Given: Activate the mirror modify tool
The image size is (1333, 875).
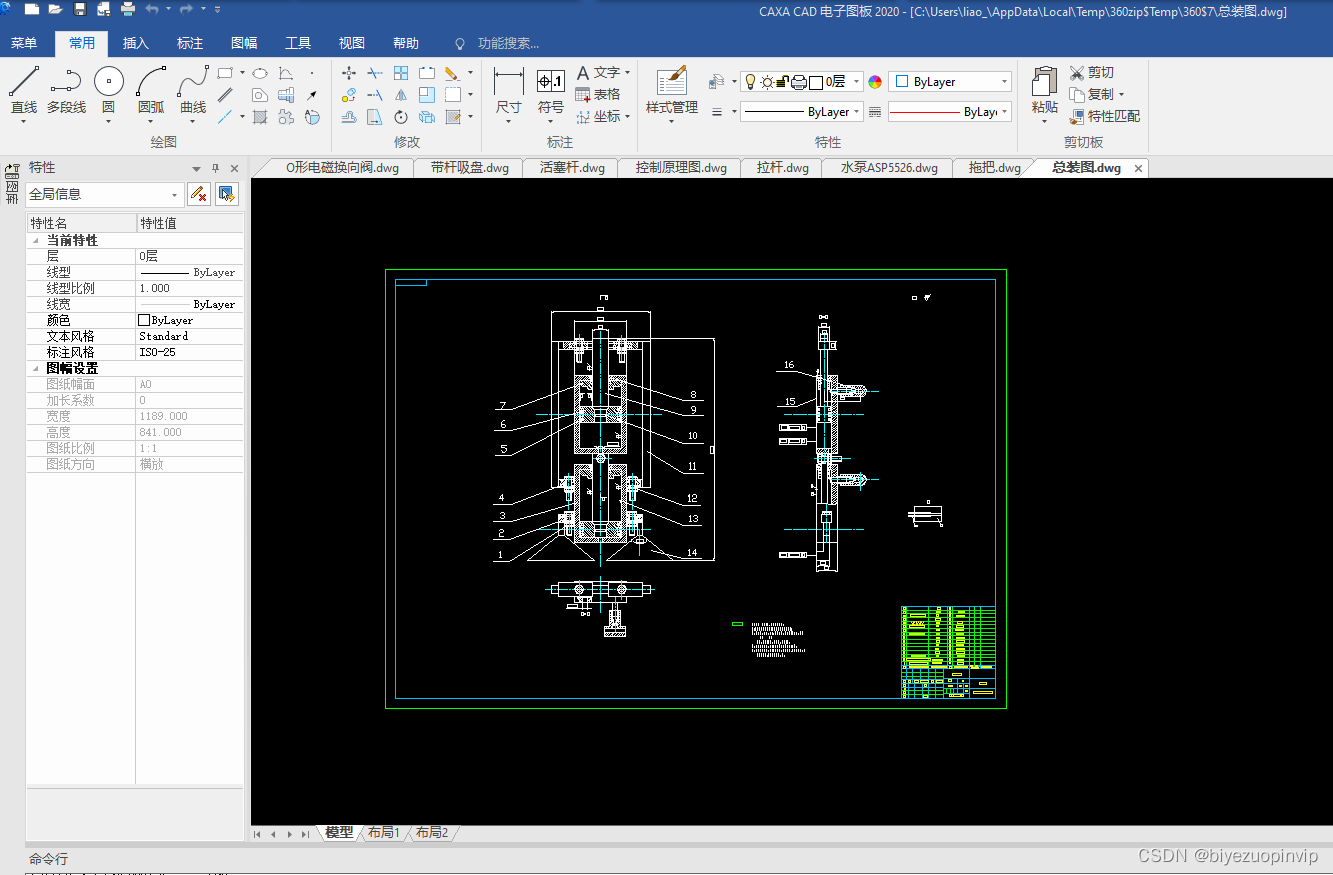Looking at the screenshot, I should pos(401,95).
